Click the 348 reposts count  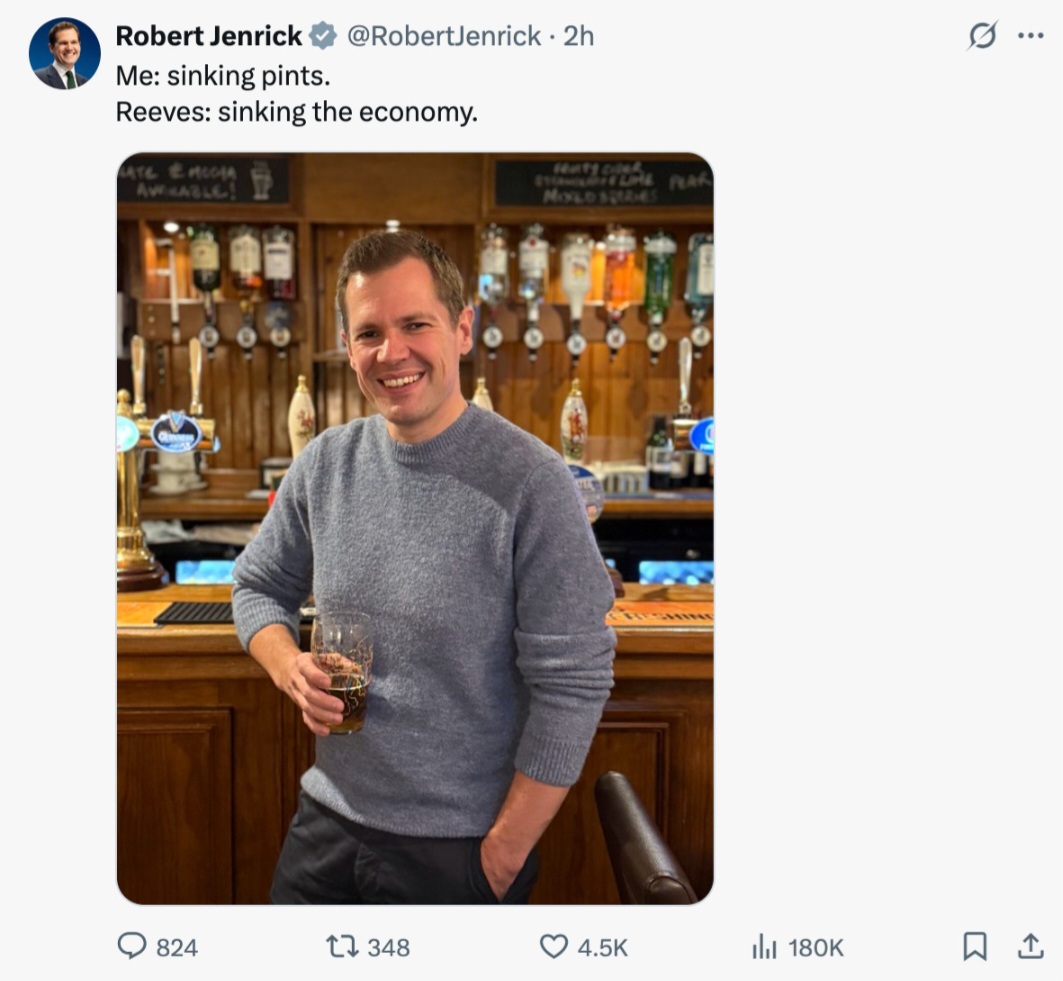coord(389,947)
